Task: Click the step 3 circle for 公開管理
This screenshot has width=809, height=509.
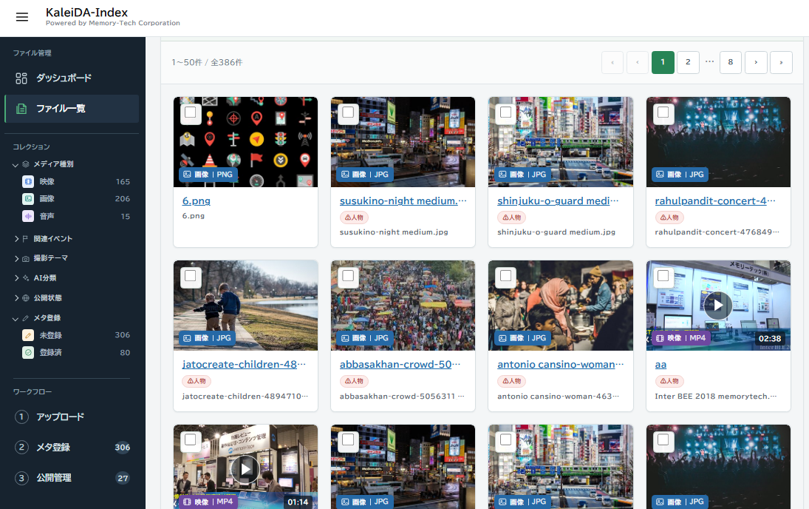Action: pyautogui.click(x=21, y=478)
